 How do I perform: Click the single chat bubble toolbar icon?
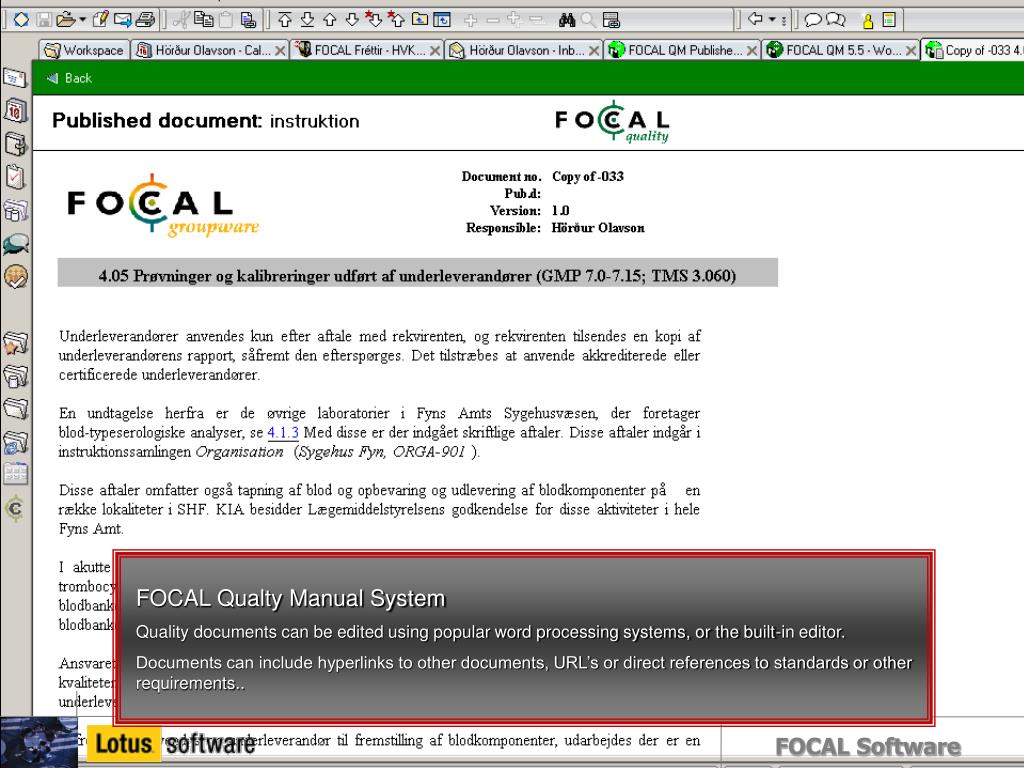click(812, 20)
